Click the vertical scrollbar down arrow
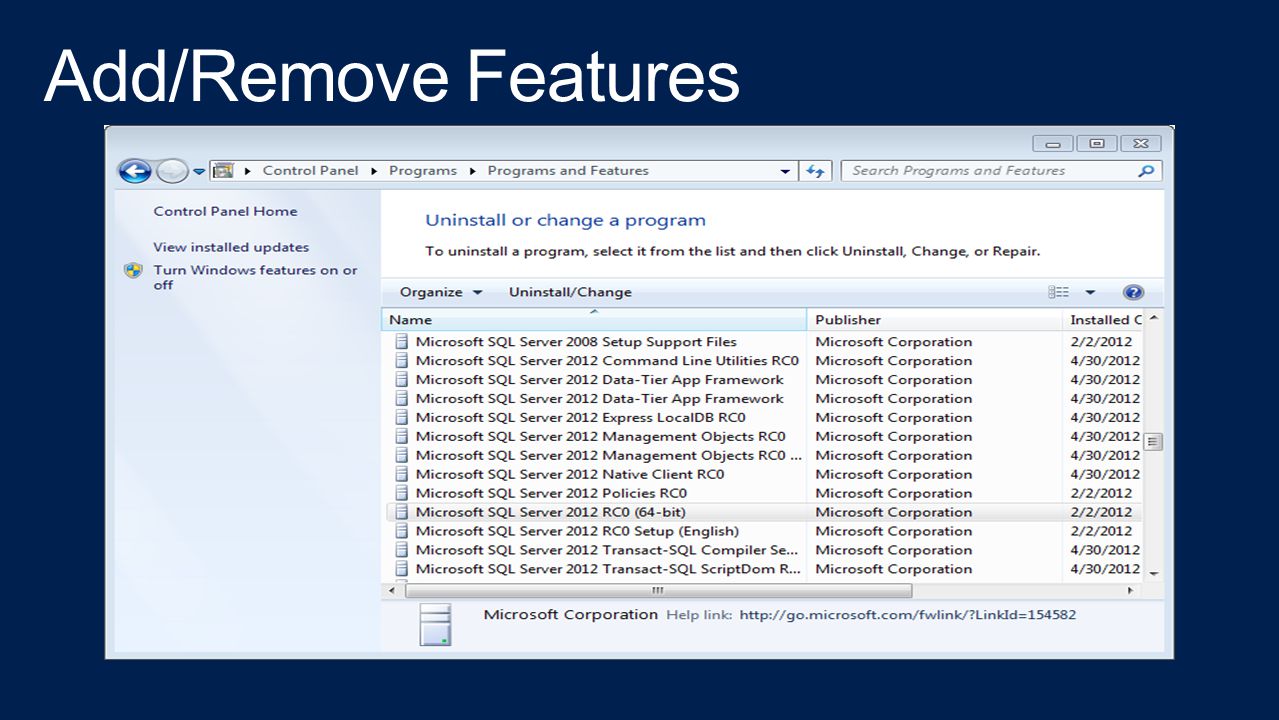The width and height of the screenshot is (1279, 720). [1154, 573]
